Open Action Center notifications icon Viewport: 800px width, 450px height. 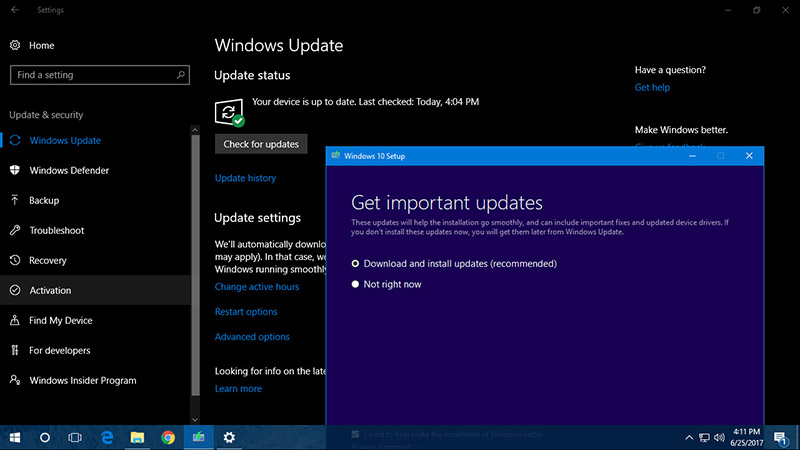[x=780, y=437]
